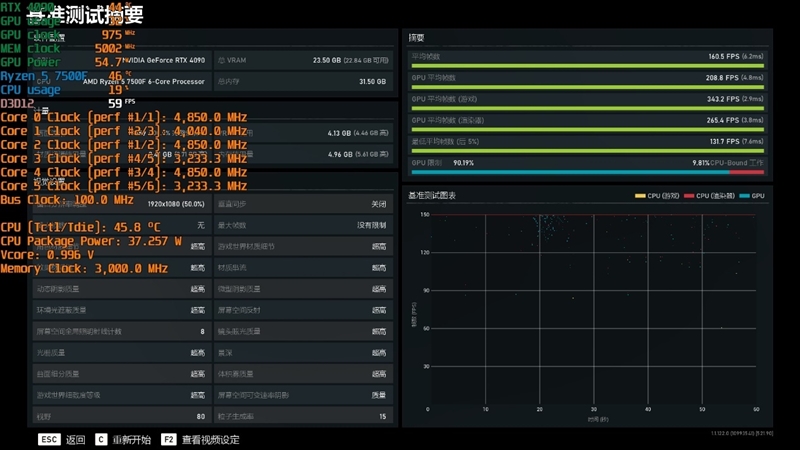Click the C key icon
The width and height of the screenshot is (800, 450).
click(101, 439)
